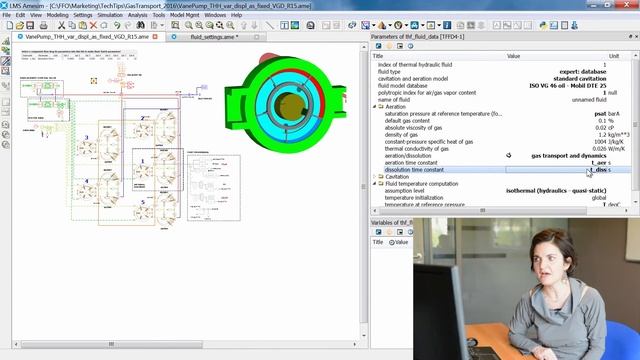
Task: Click the green Undo arrow icon
Action: tap(117, 25)
